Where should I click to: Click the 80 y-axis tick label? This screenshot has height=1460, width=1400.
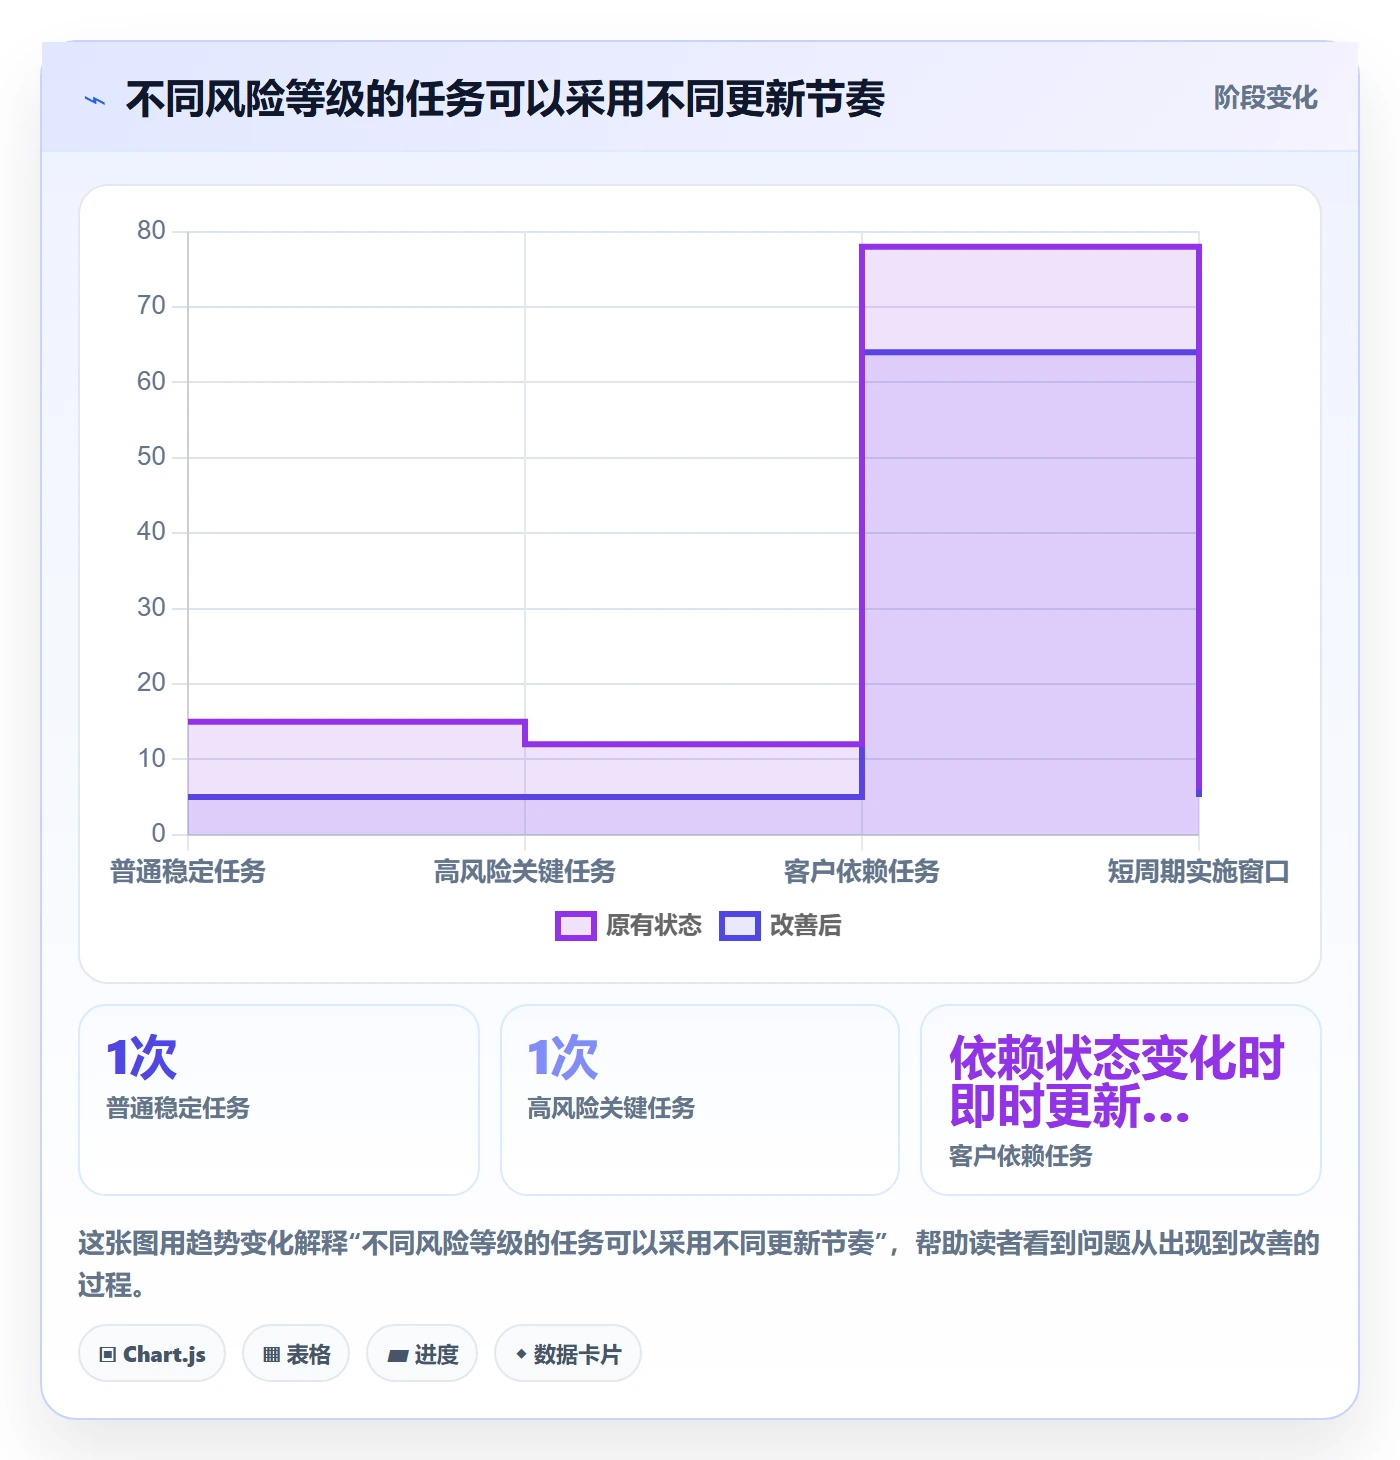151,231
